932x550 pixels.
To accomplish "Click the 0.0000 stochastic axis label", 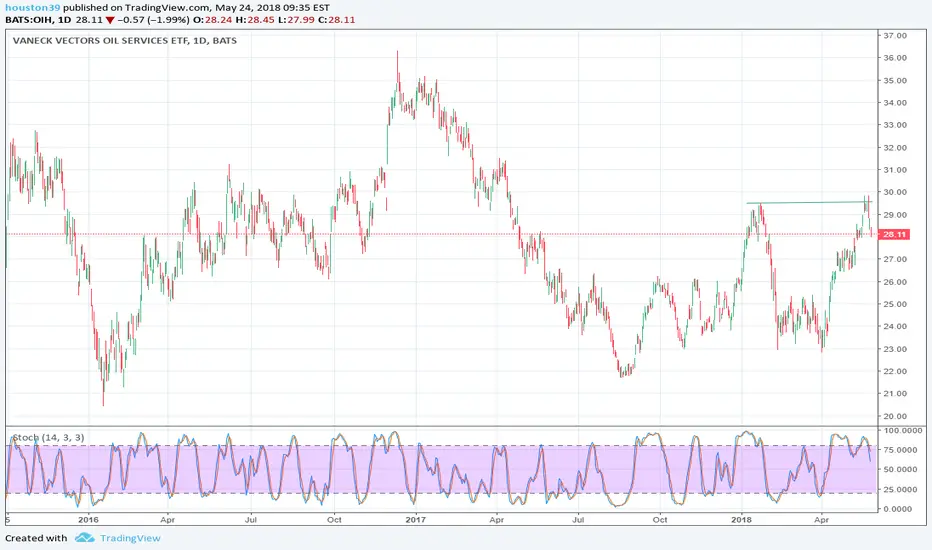I will 899,509.
